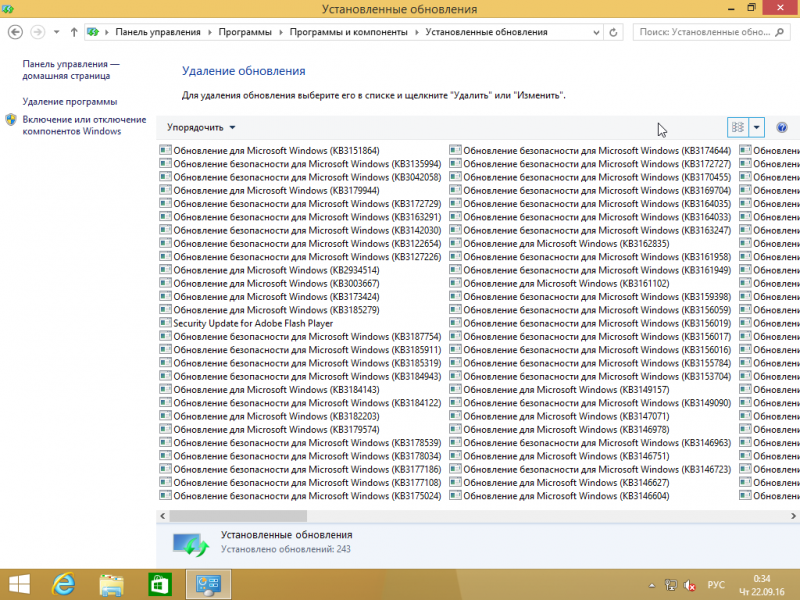The width and height of the screenshot is (800, 600).
Task: Select update KB2934514
Action: point(269,270)
